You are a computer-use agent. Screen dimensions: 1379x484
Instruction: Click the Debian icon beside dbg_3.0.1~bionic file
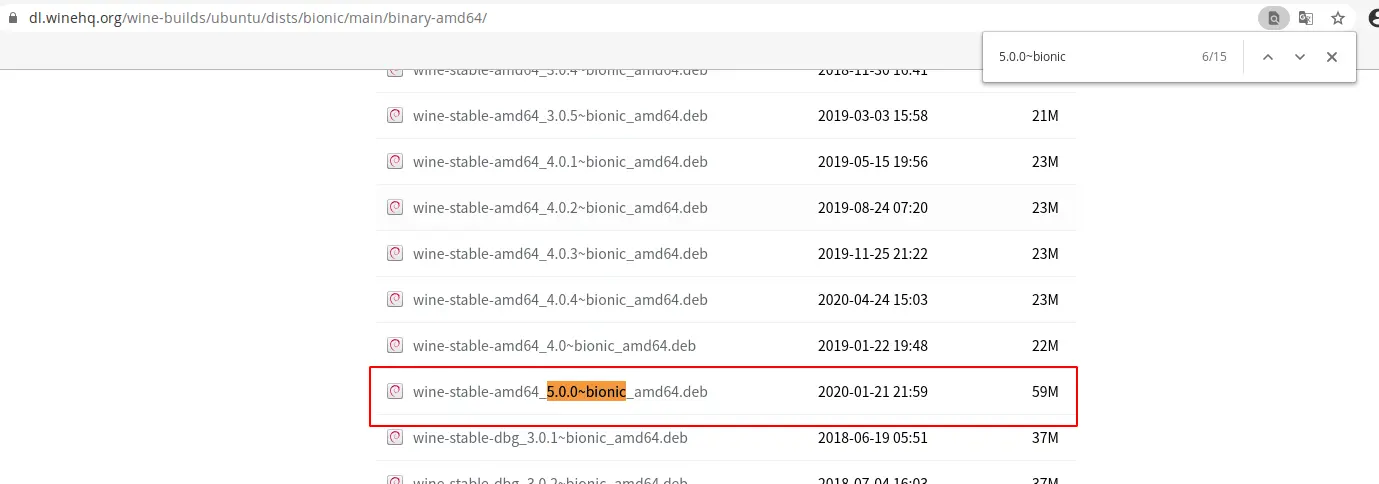point(395,437)
